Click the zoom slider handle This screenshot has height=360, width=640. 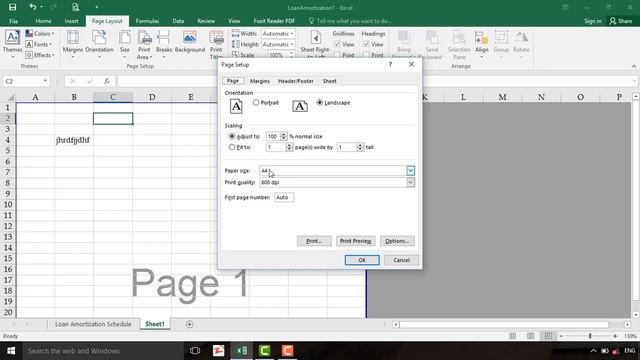coord(590,336)
